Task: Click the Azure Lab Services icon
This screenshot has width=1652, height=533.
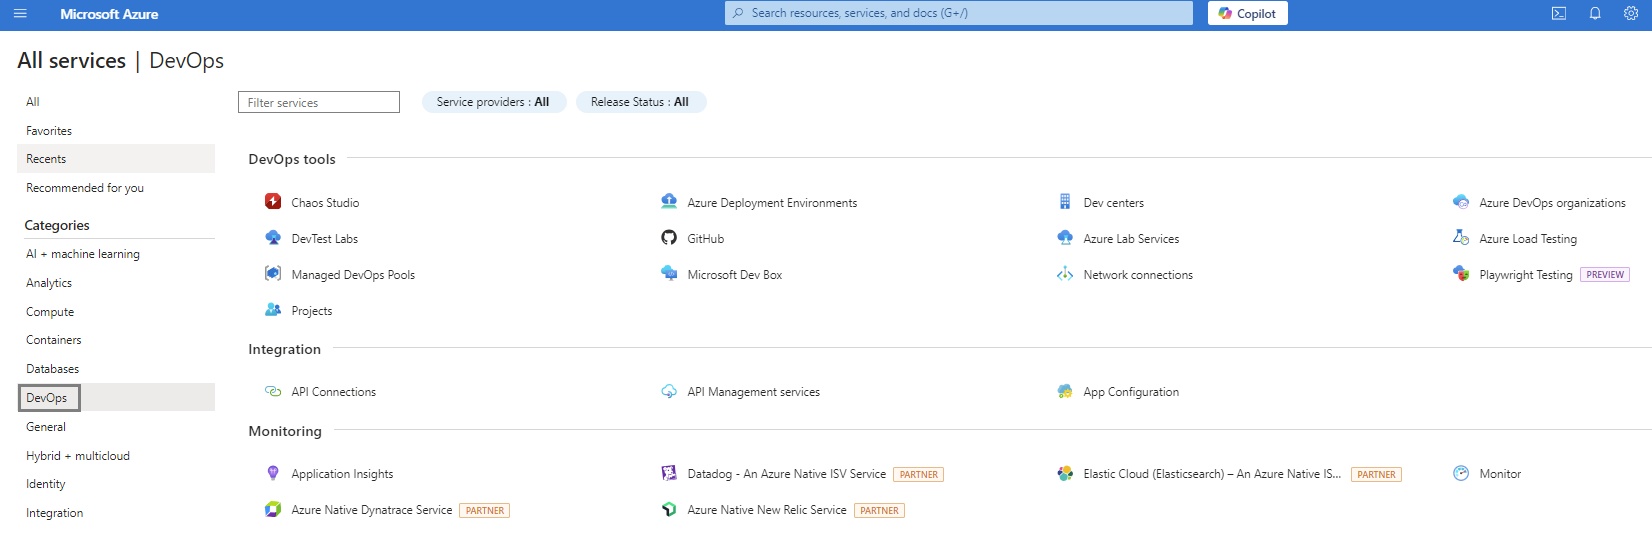Action: pos(1065,237)
